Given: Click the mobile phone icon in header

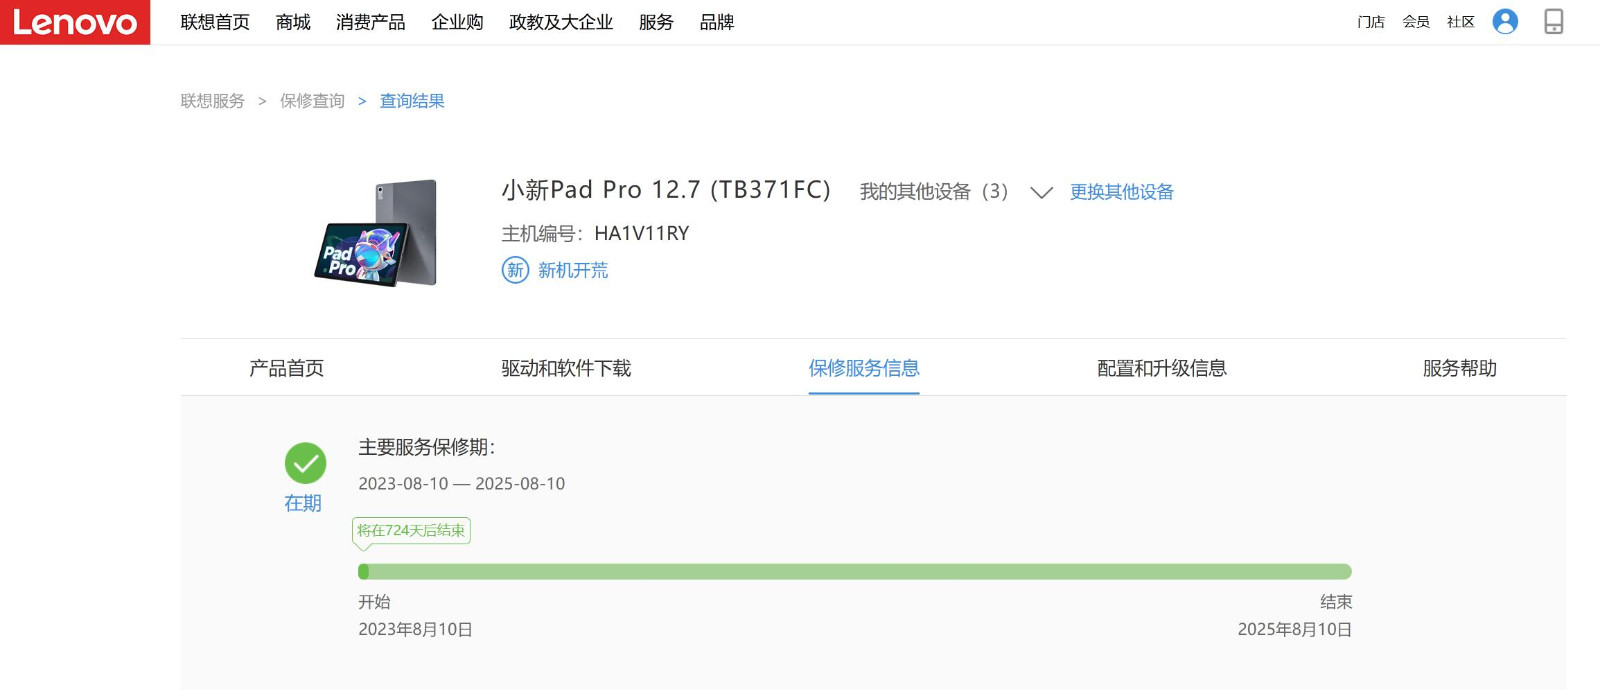Looking at the screenshot, I should (x=1554, y=21).
